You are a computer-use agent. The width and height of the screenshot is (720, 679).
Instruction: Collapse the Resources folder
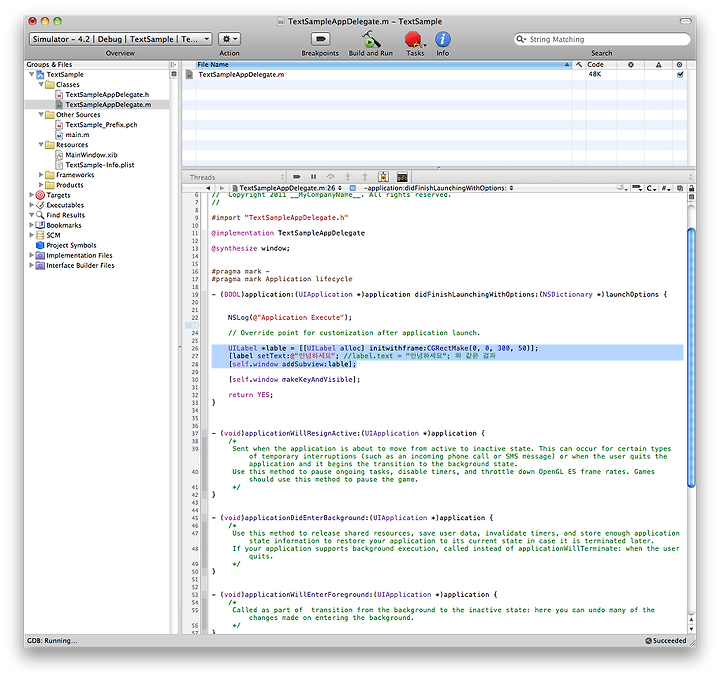click(x=41, y=144)
